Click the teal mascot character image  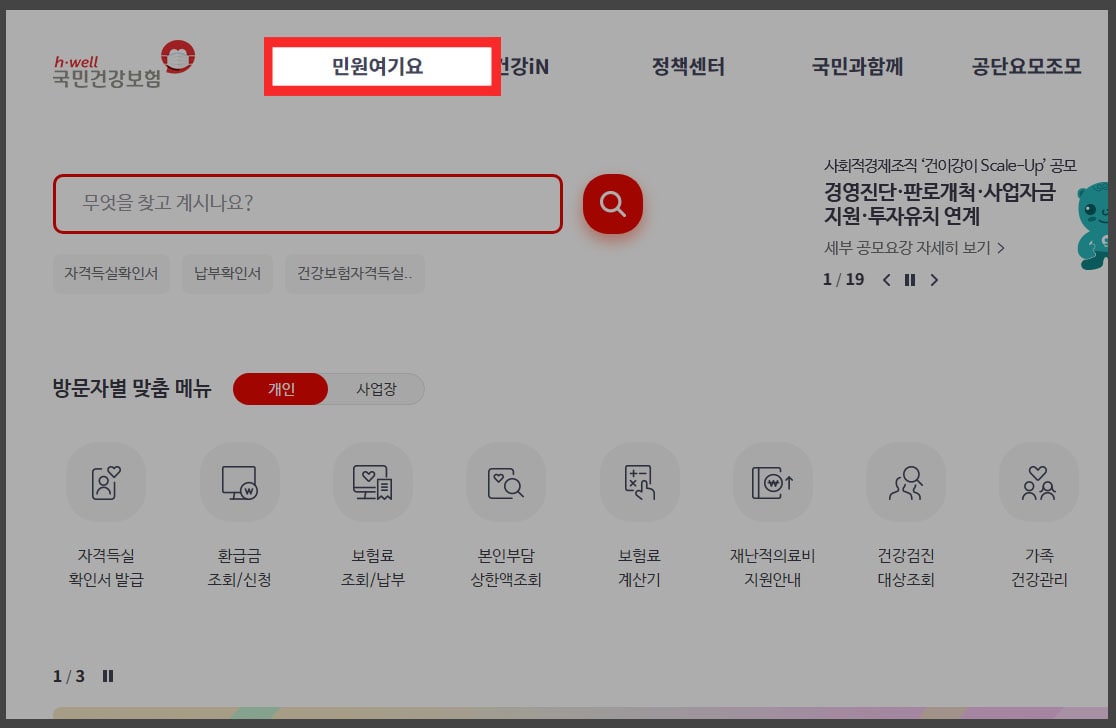[1095, 225]
